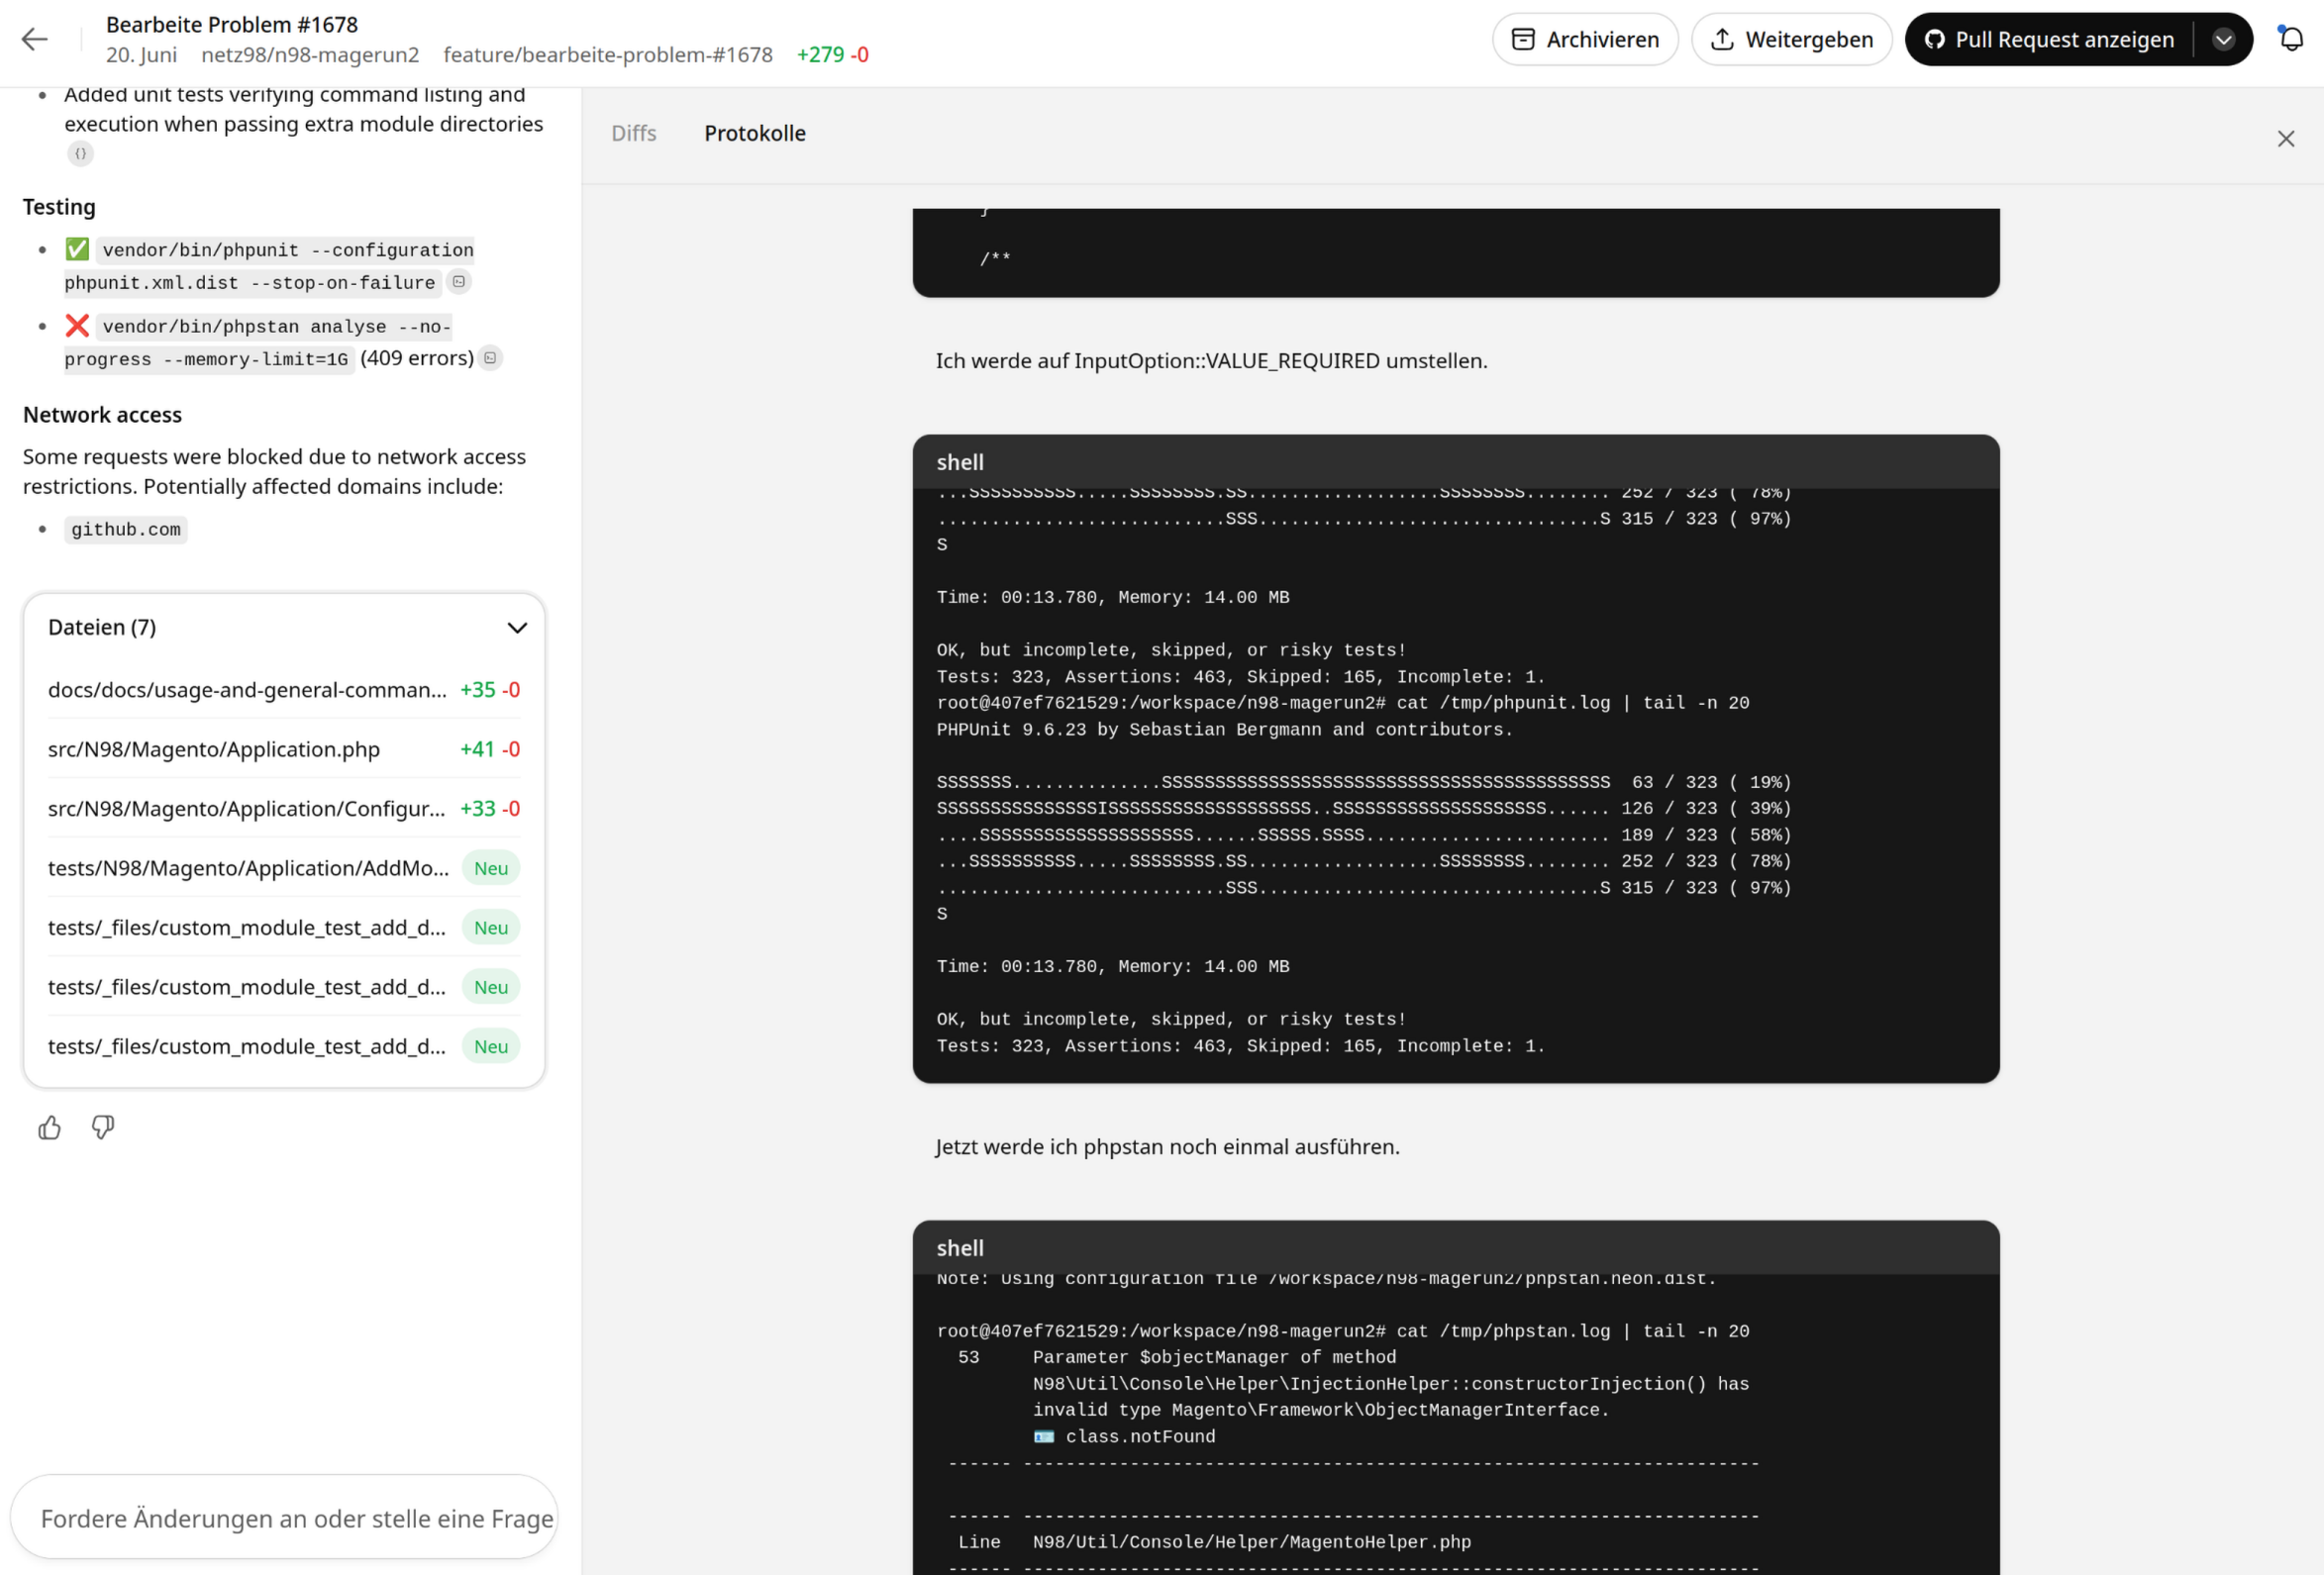Select the Protokolle tab
This screenshot has height=1575, width=2324.
tap(755, 133)
